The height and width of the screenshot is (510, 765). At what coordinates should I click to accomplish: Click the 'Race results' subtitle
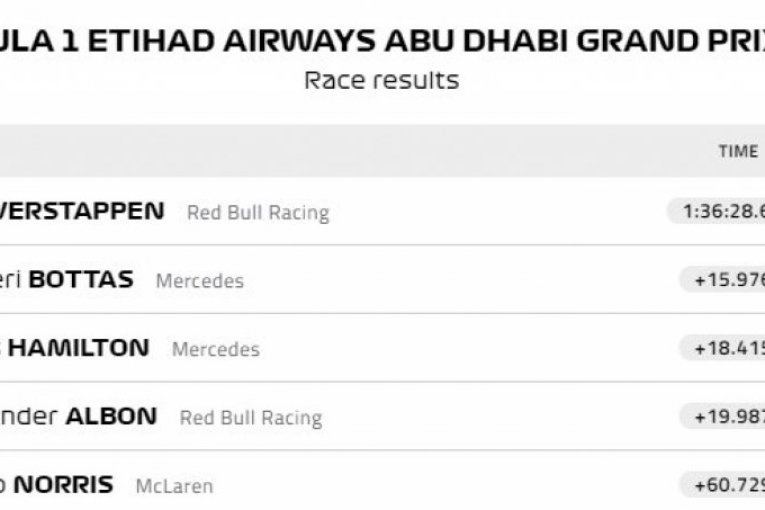382,80
